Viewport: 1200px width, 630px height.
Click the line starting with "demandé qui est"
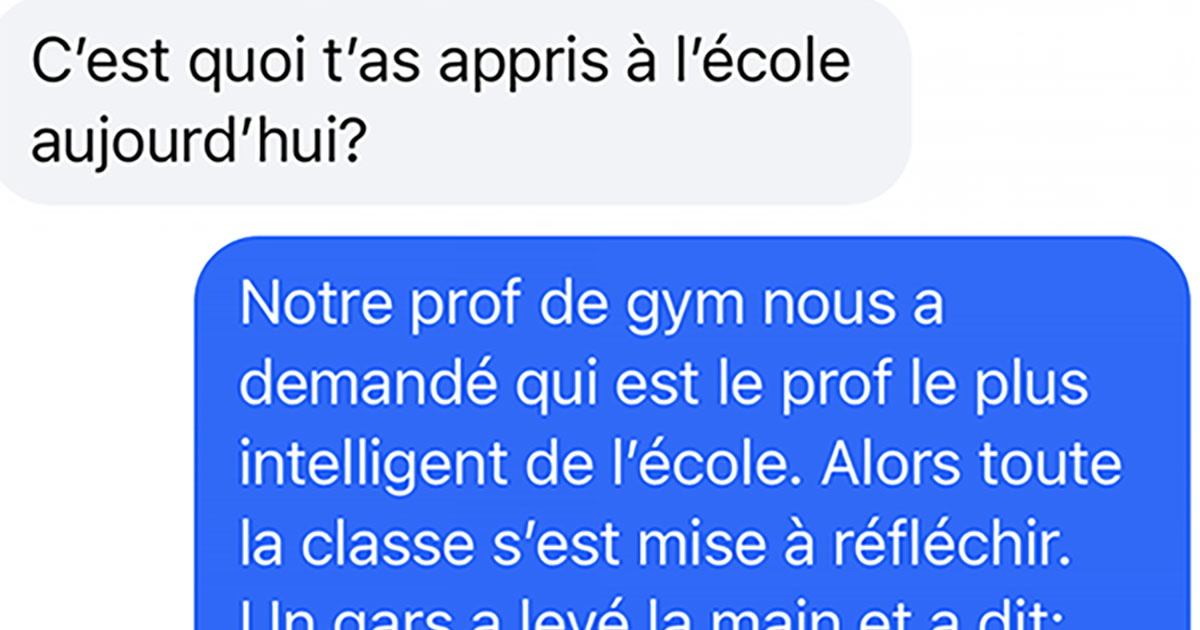coord(663,388)
